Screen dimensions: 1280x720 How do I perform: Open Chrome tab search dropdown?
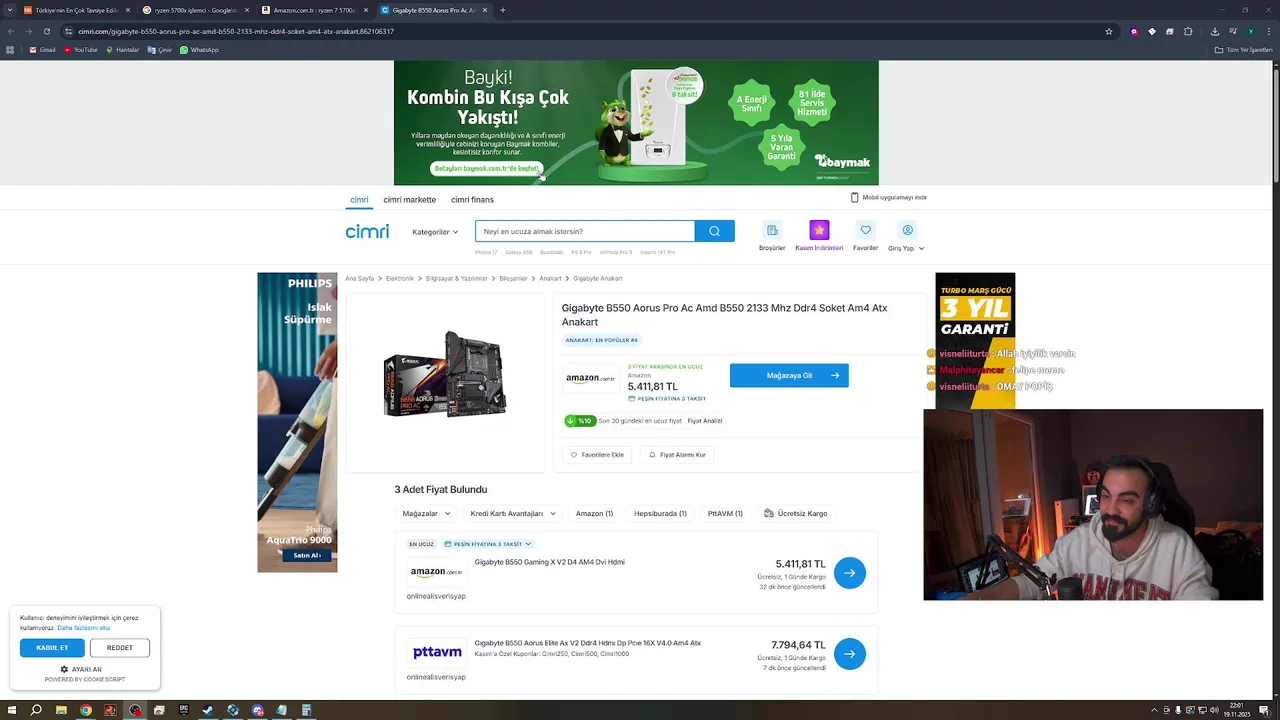click(12, 10)
